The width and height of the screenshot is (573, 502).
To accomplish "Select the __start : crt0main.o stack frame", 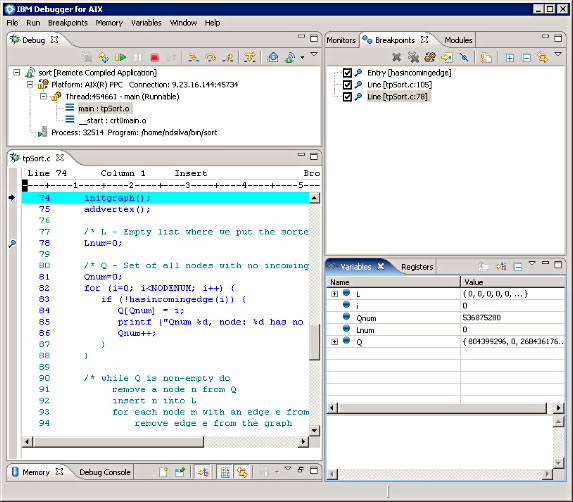I will [x=113, y=121].
